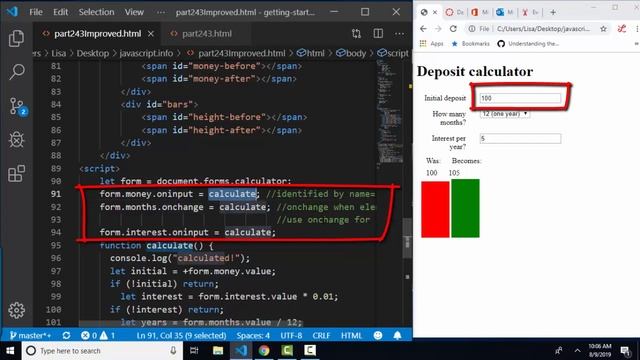Open the Edit menu
Image resolution: width=640 pixels, height=360 pixels.
point(60,12)
